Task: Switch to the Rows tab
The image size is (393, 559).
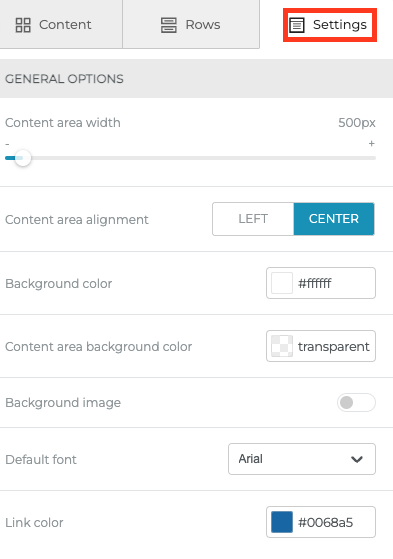Action: (x=191, y=24)
